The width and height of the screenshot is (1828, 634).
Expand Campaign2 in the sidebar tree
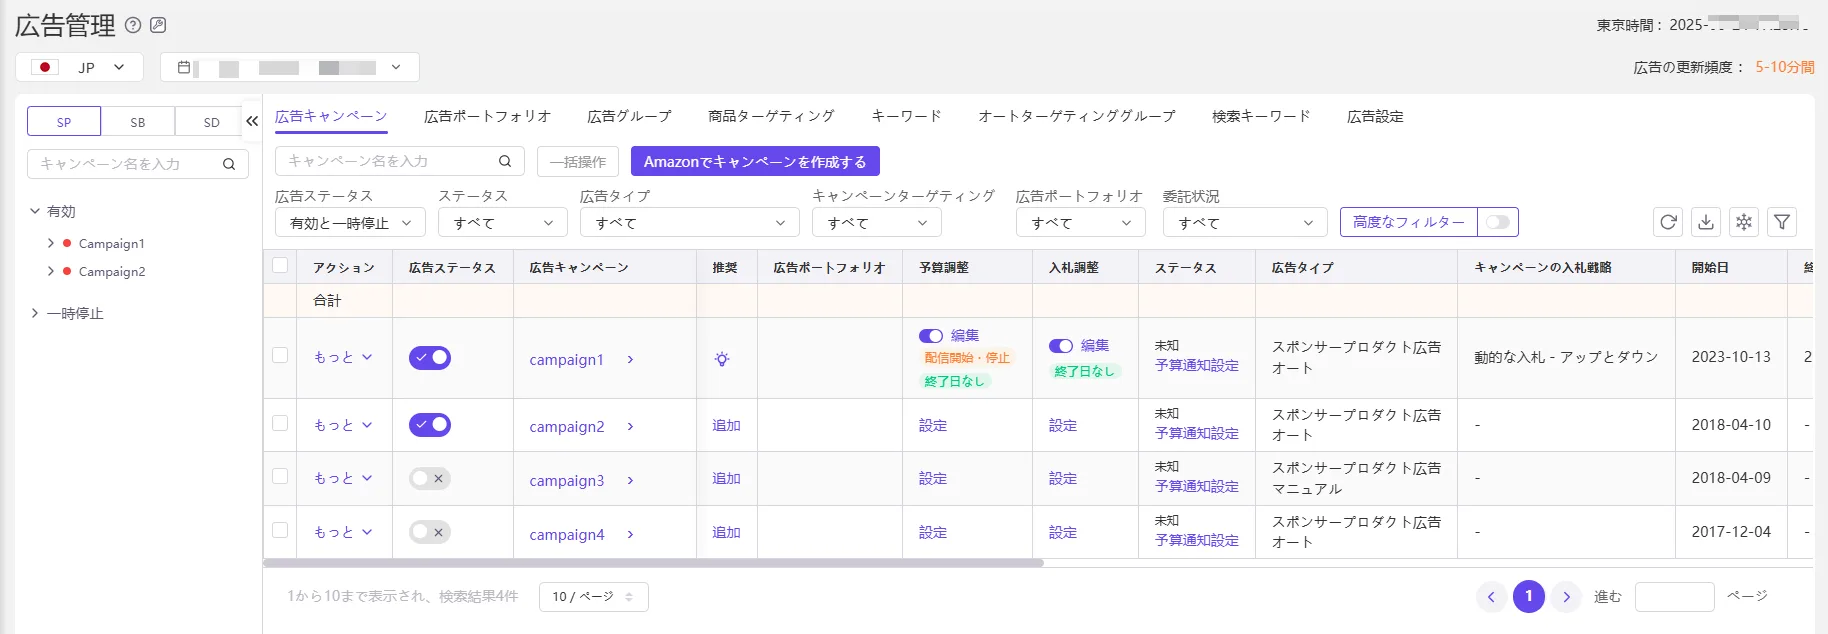[x=51, y=271]
